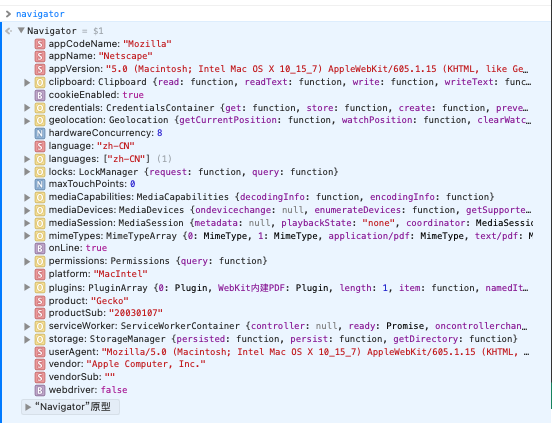Select the userAgent property row
This screenshot has width=552, height=423.
(x=282, y=352)
